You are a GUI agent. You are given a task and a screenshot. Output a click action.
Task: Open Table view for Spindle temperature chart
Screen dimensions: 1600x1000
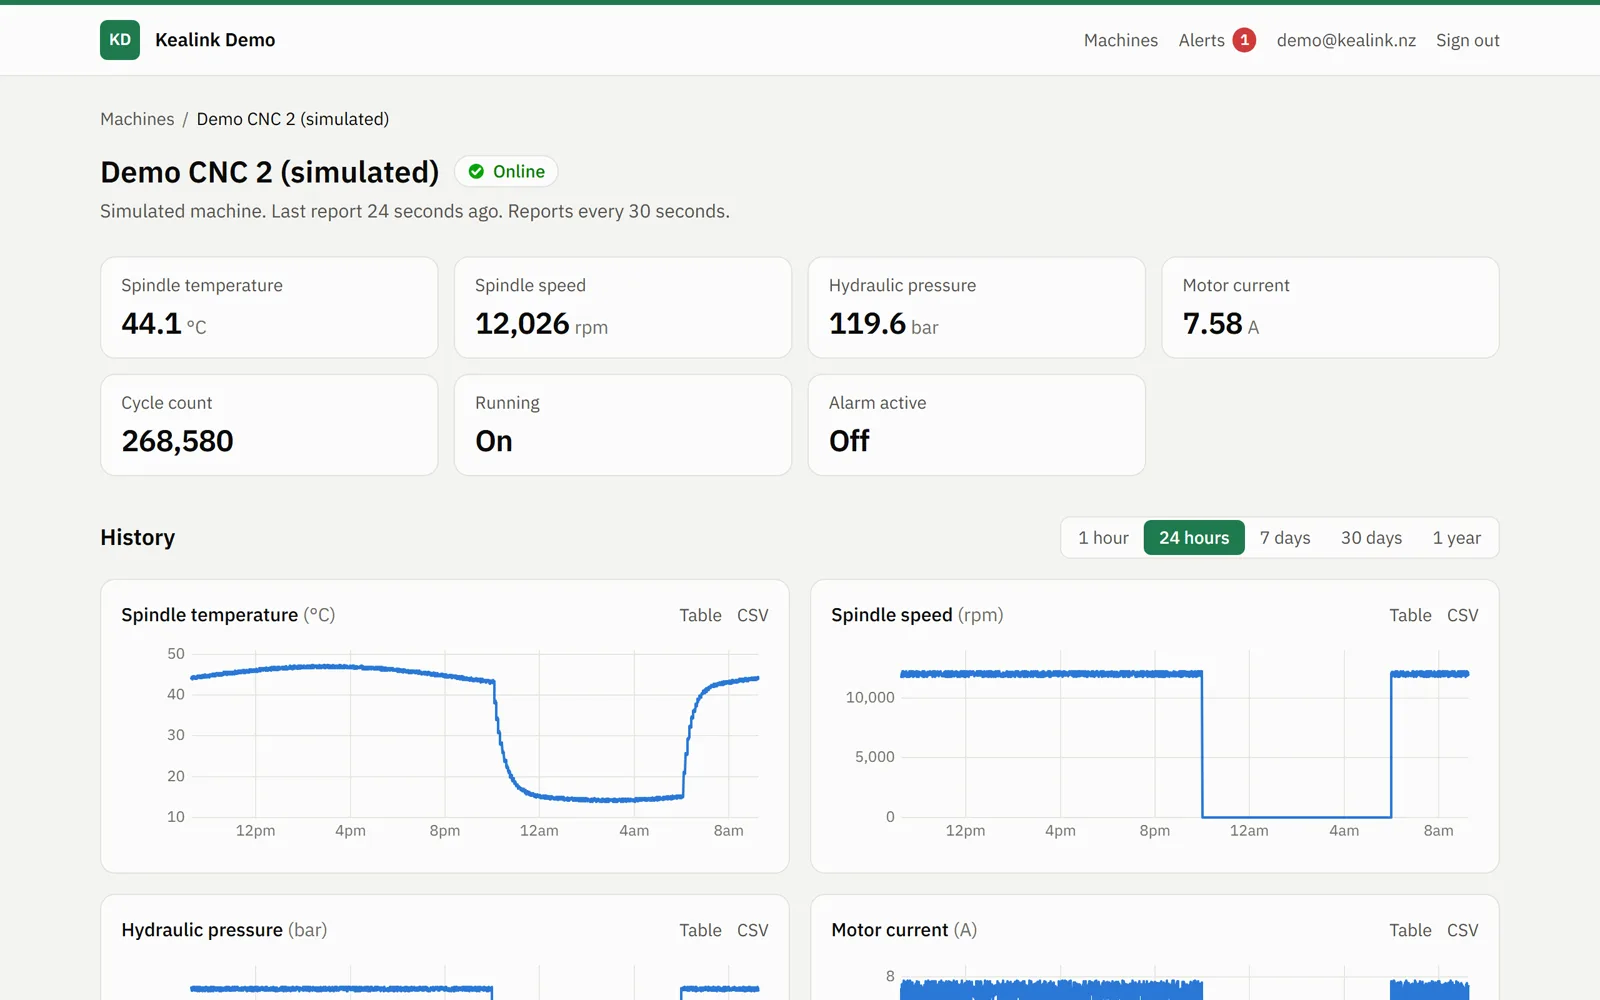pyautogui.click(x=700, y=615)
